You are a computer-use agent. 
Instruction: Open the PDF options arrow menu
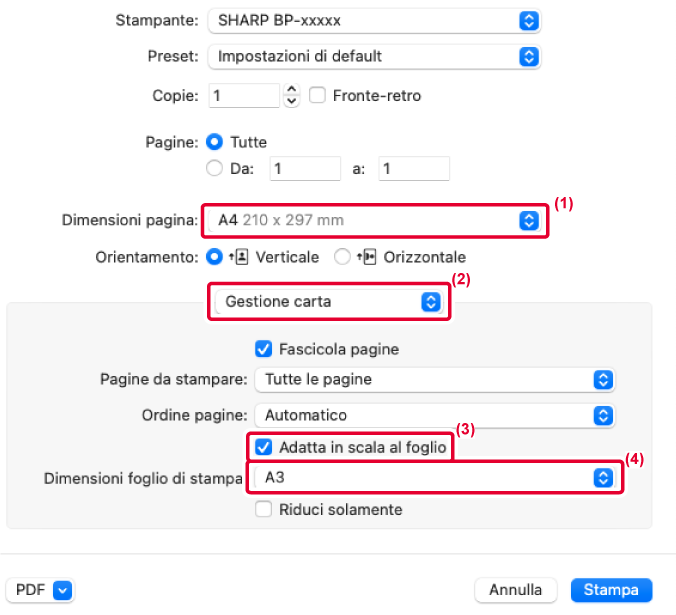click(x=63, y=590)
